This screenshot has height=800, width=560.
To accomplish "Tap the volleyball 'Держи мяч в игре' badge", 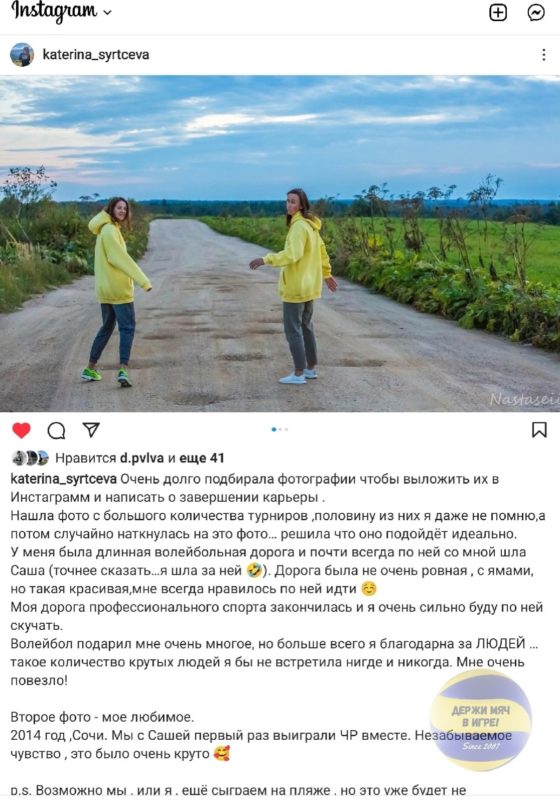I will coord(481,720).
